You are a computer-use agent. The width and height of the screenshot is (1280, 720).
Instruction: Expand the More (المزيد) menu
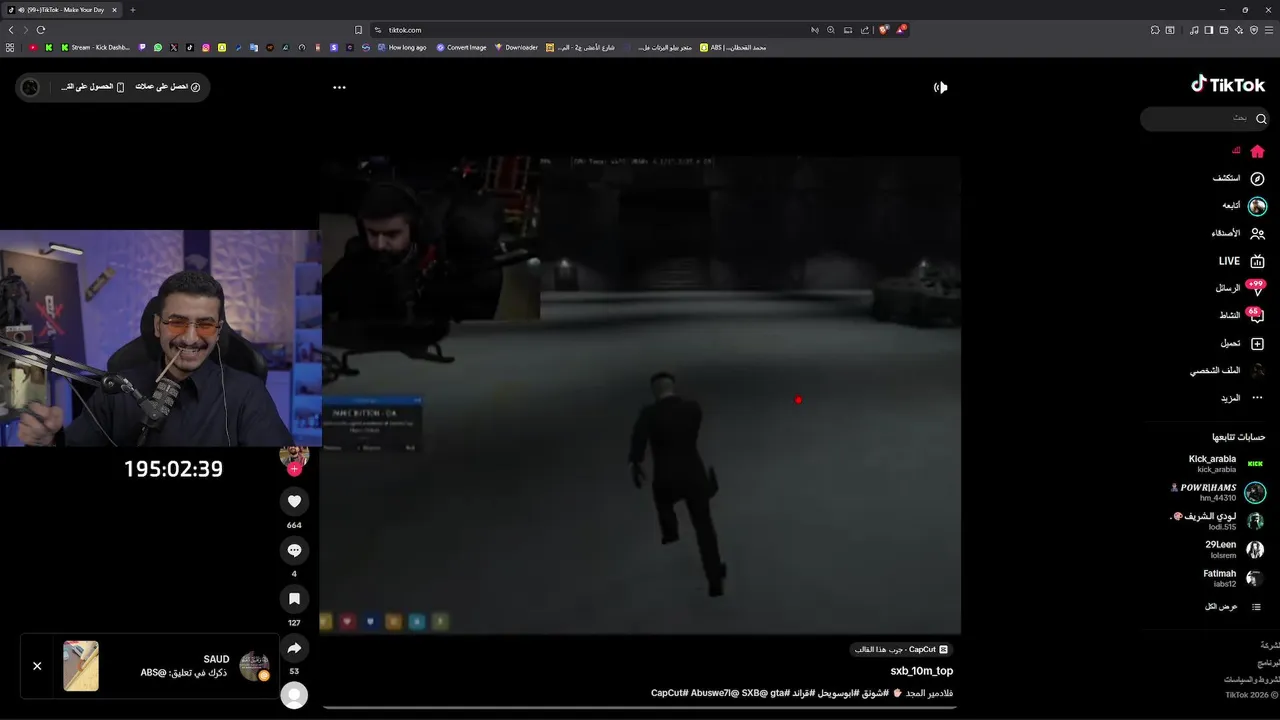point(1242,398)
